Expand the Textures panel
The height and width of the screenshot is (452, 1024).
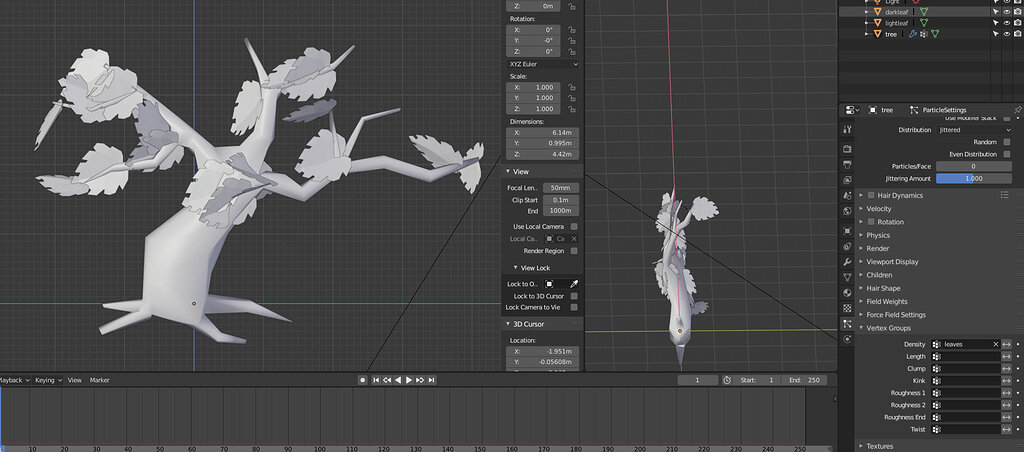click(880, 446)
